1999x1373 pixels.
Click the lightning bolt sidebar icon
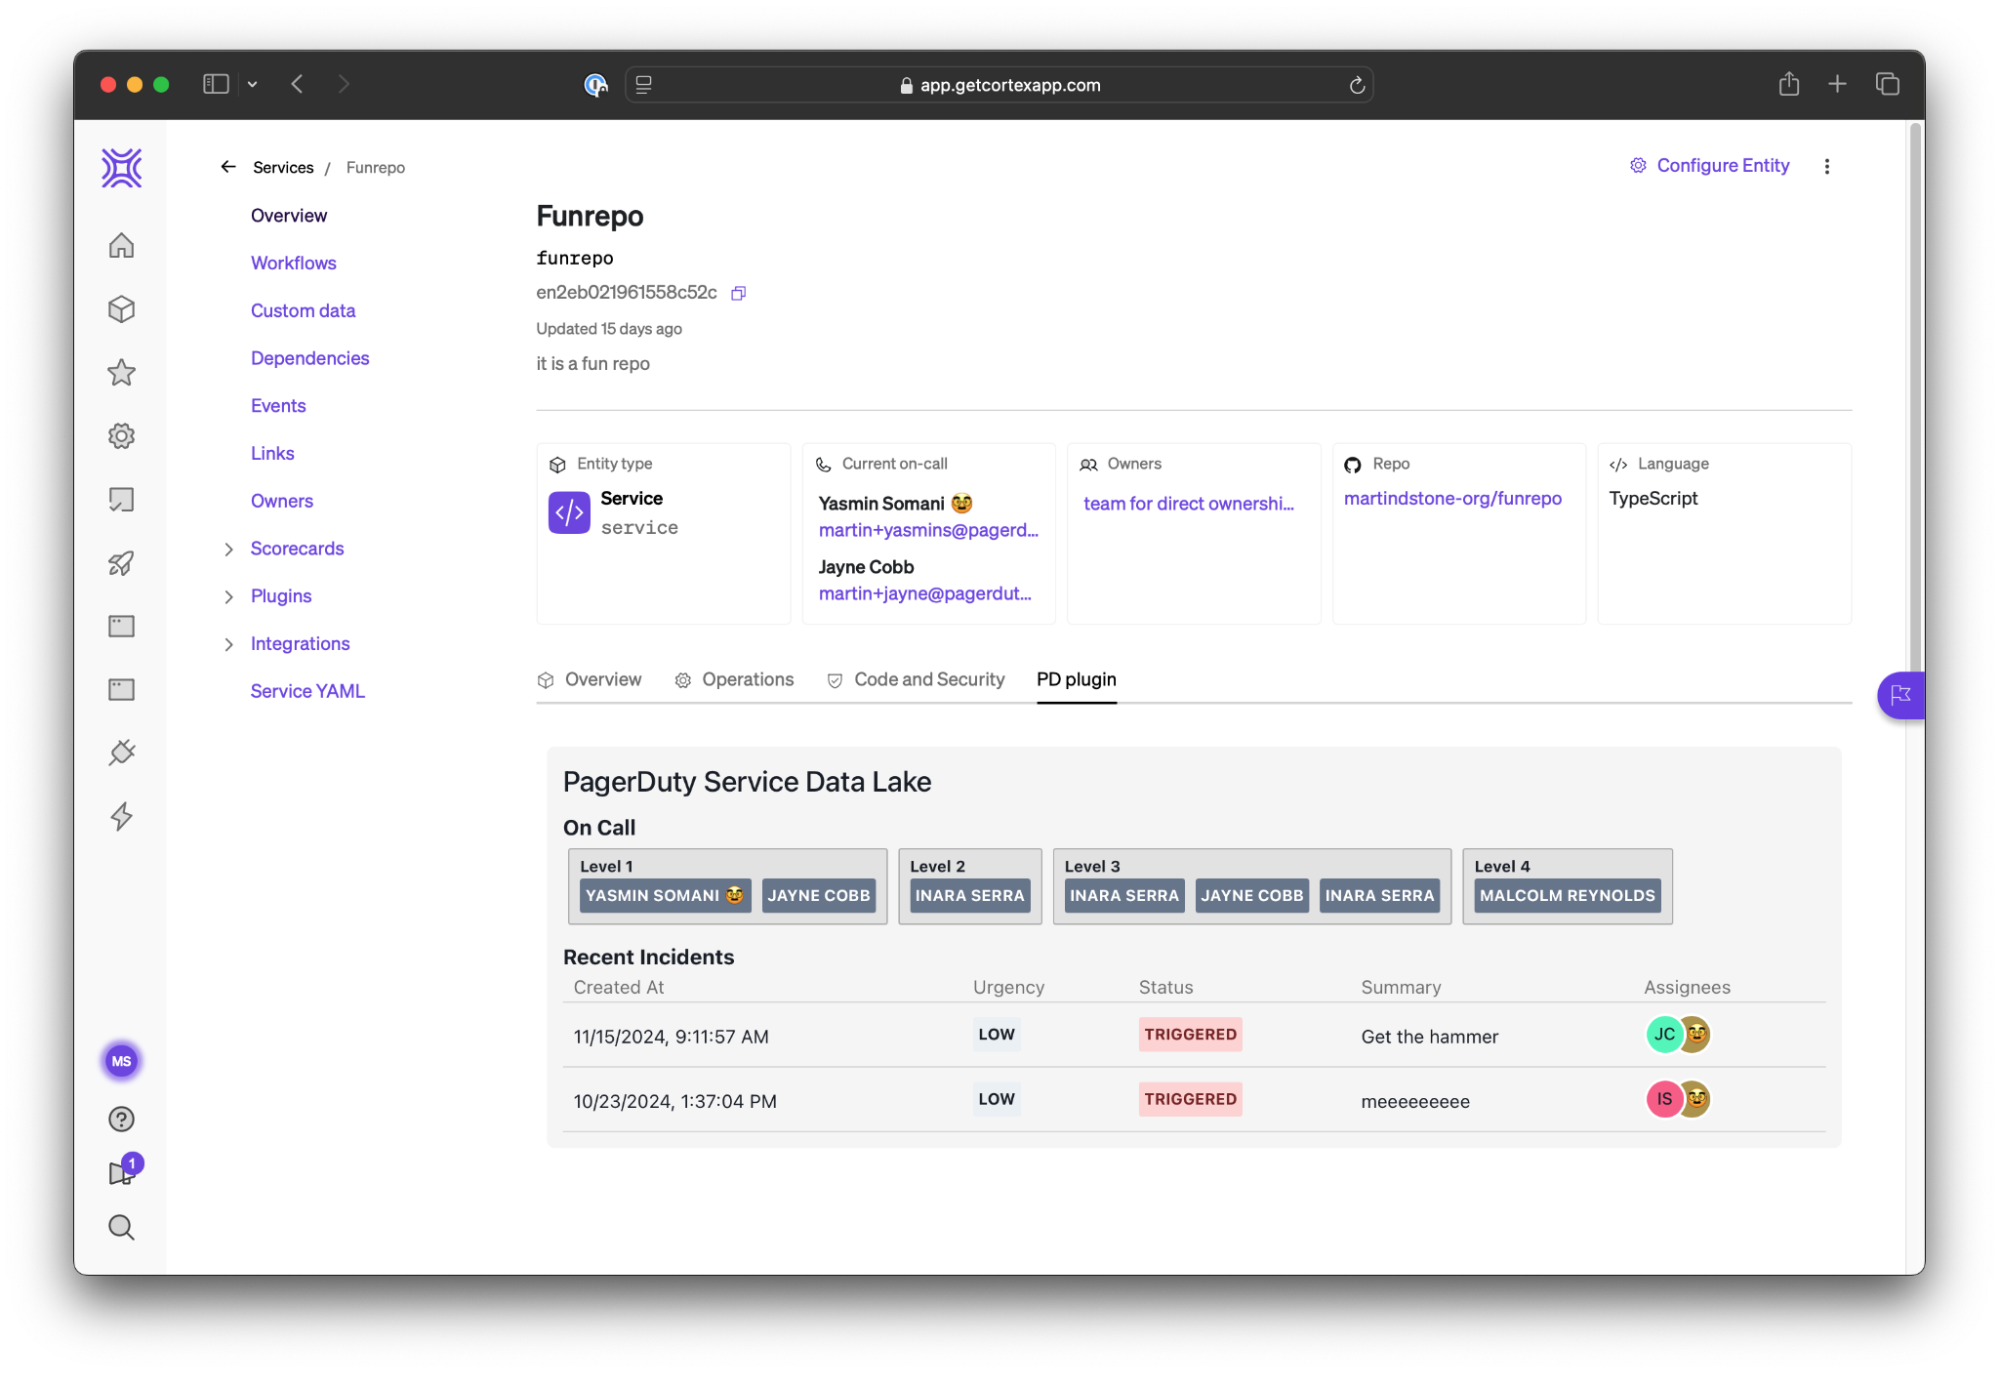121,816
